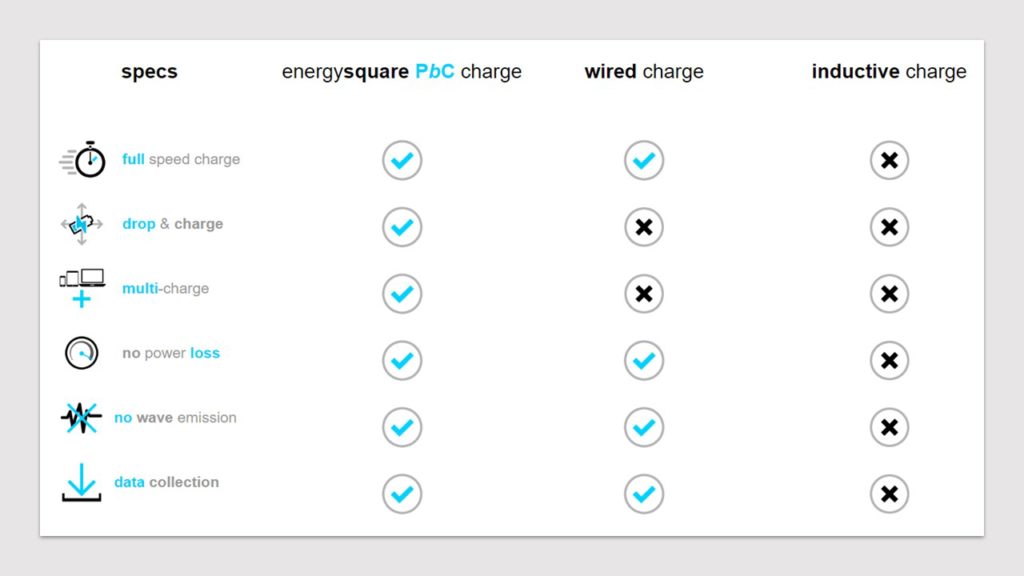Click the multi-charge text label
Image resolution: width=1024 pixels, height=576 pixels.
click(x=165, y=288)
